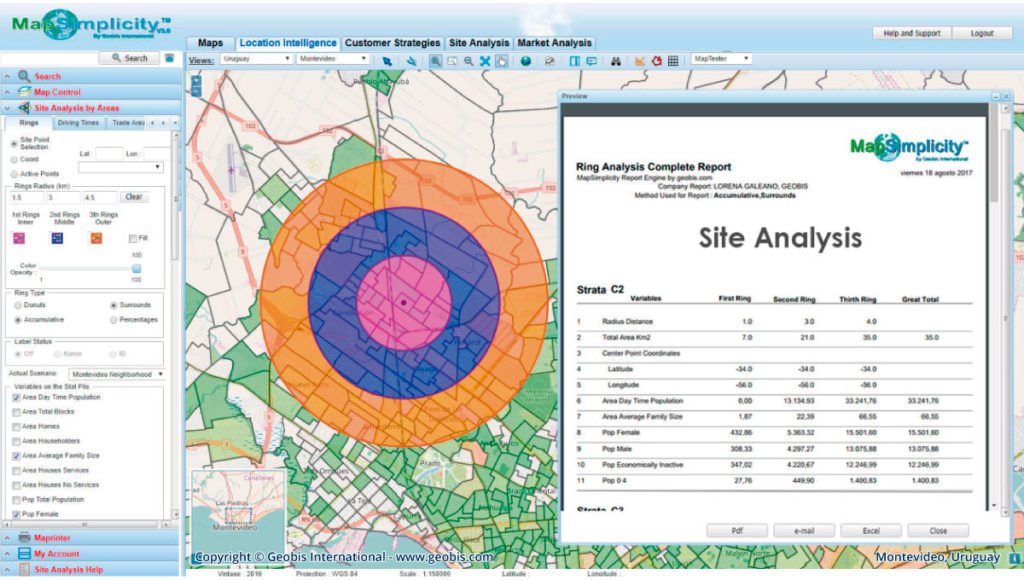Click the blue basket icon beside Search button
Viewport: 1024px width, 580px height.
[170, 57]
